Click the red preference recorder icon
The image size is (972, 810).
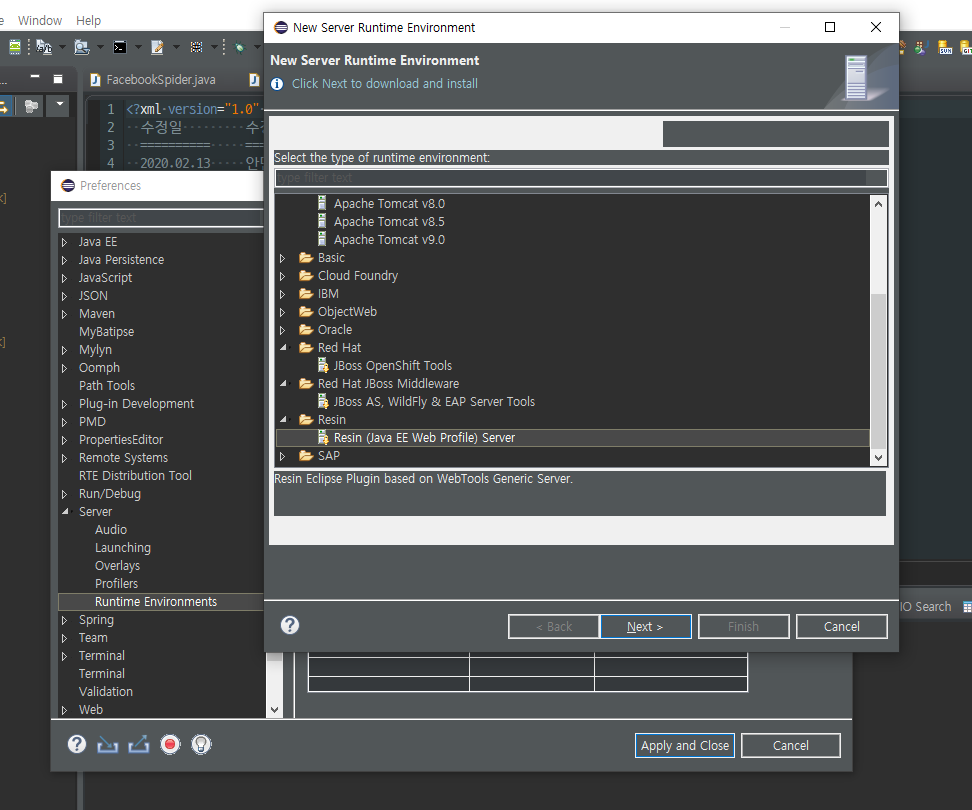pos(170,745)
